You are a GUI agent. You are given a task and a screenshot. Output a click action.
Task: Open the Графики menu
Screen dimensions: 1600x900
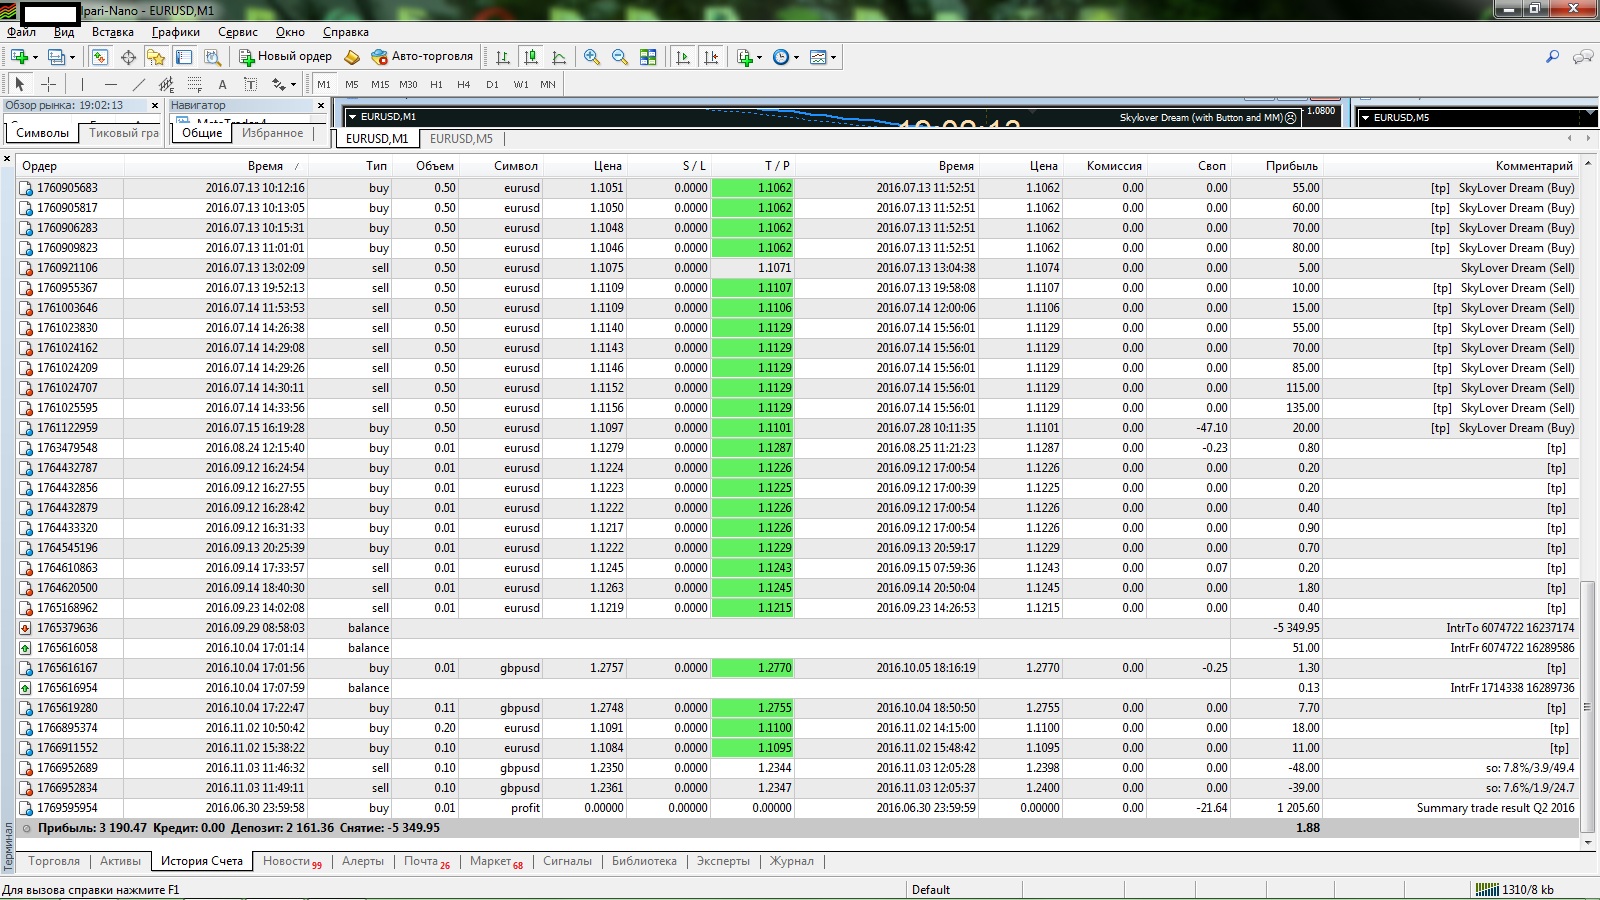pos(176,32)
